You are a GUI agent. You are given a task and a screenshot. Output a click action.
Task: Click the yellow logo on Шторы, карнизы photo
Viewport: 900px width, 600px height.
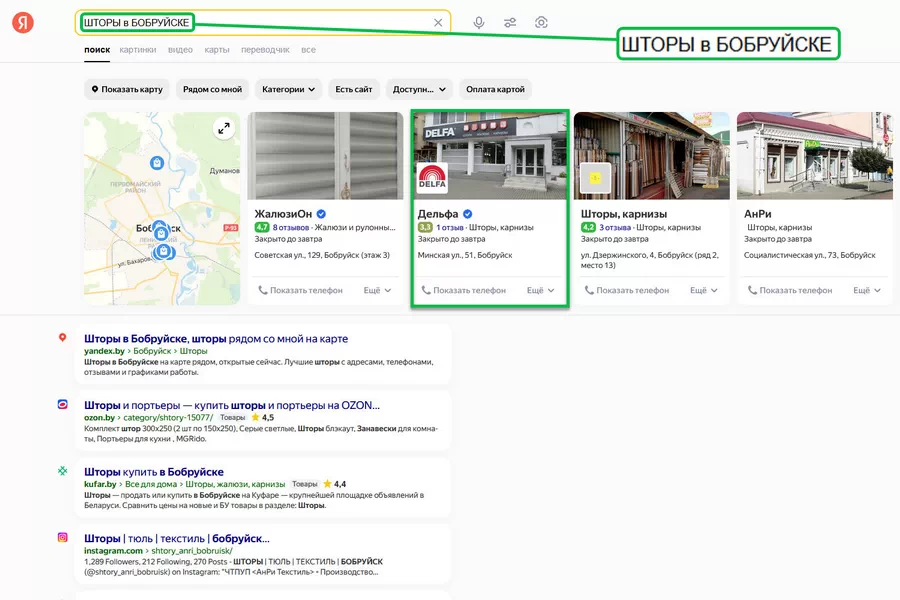[595, 178]
